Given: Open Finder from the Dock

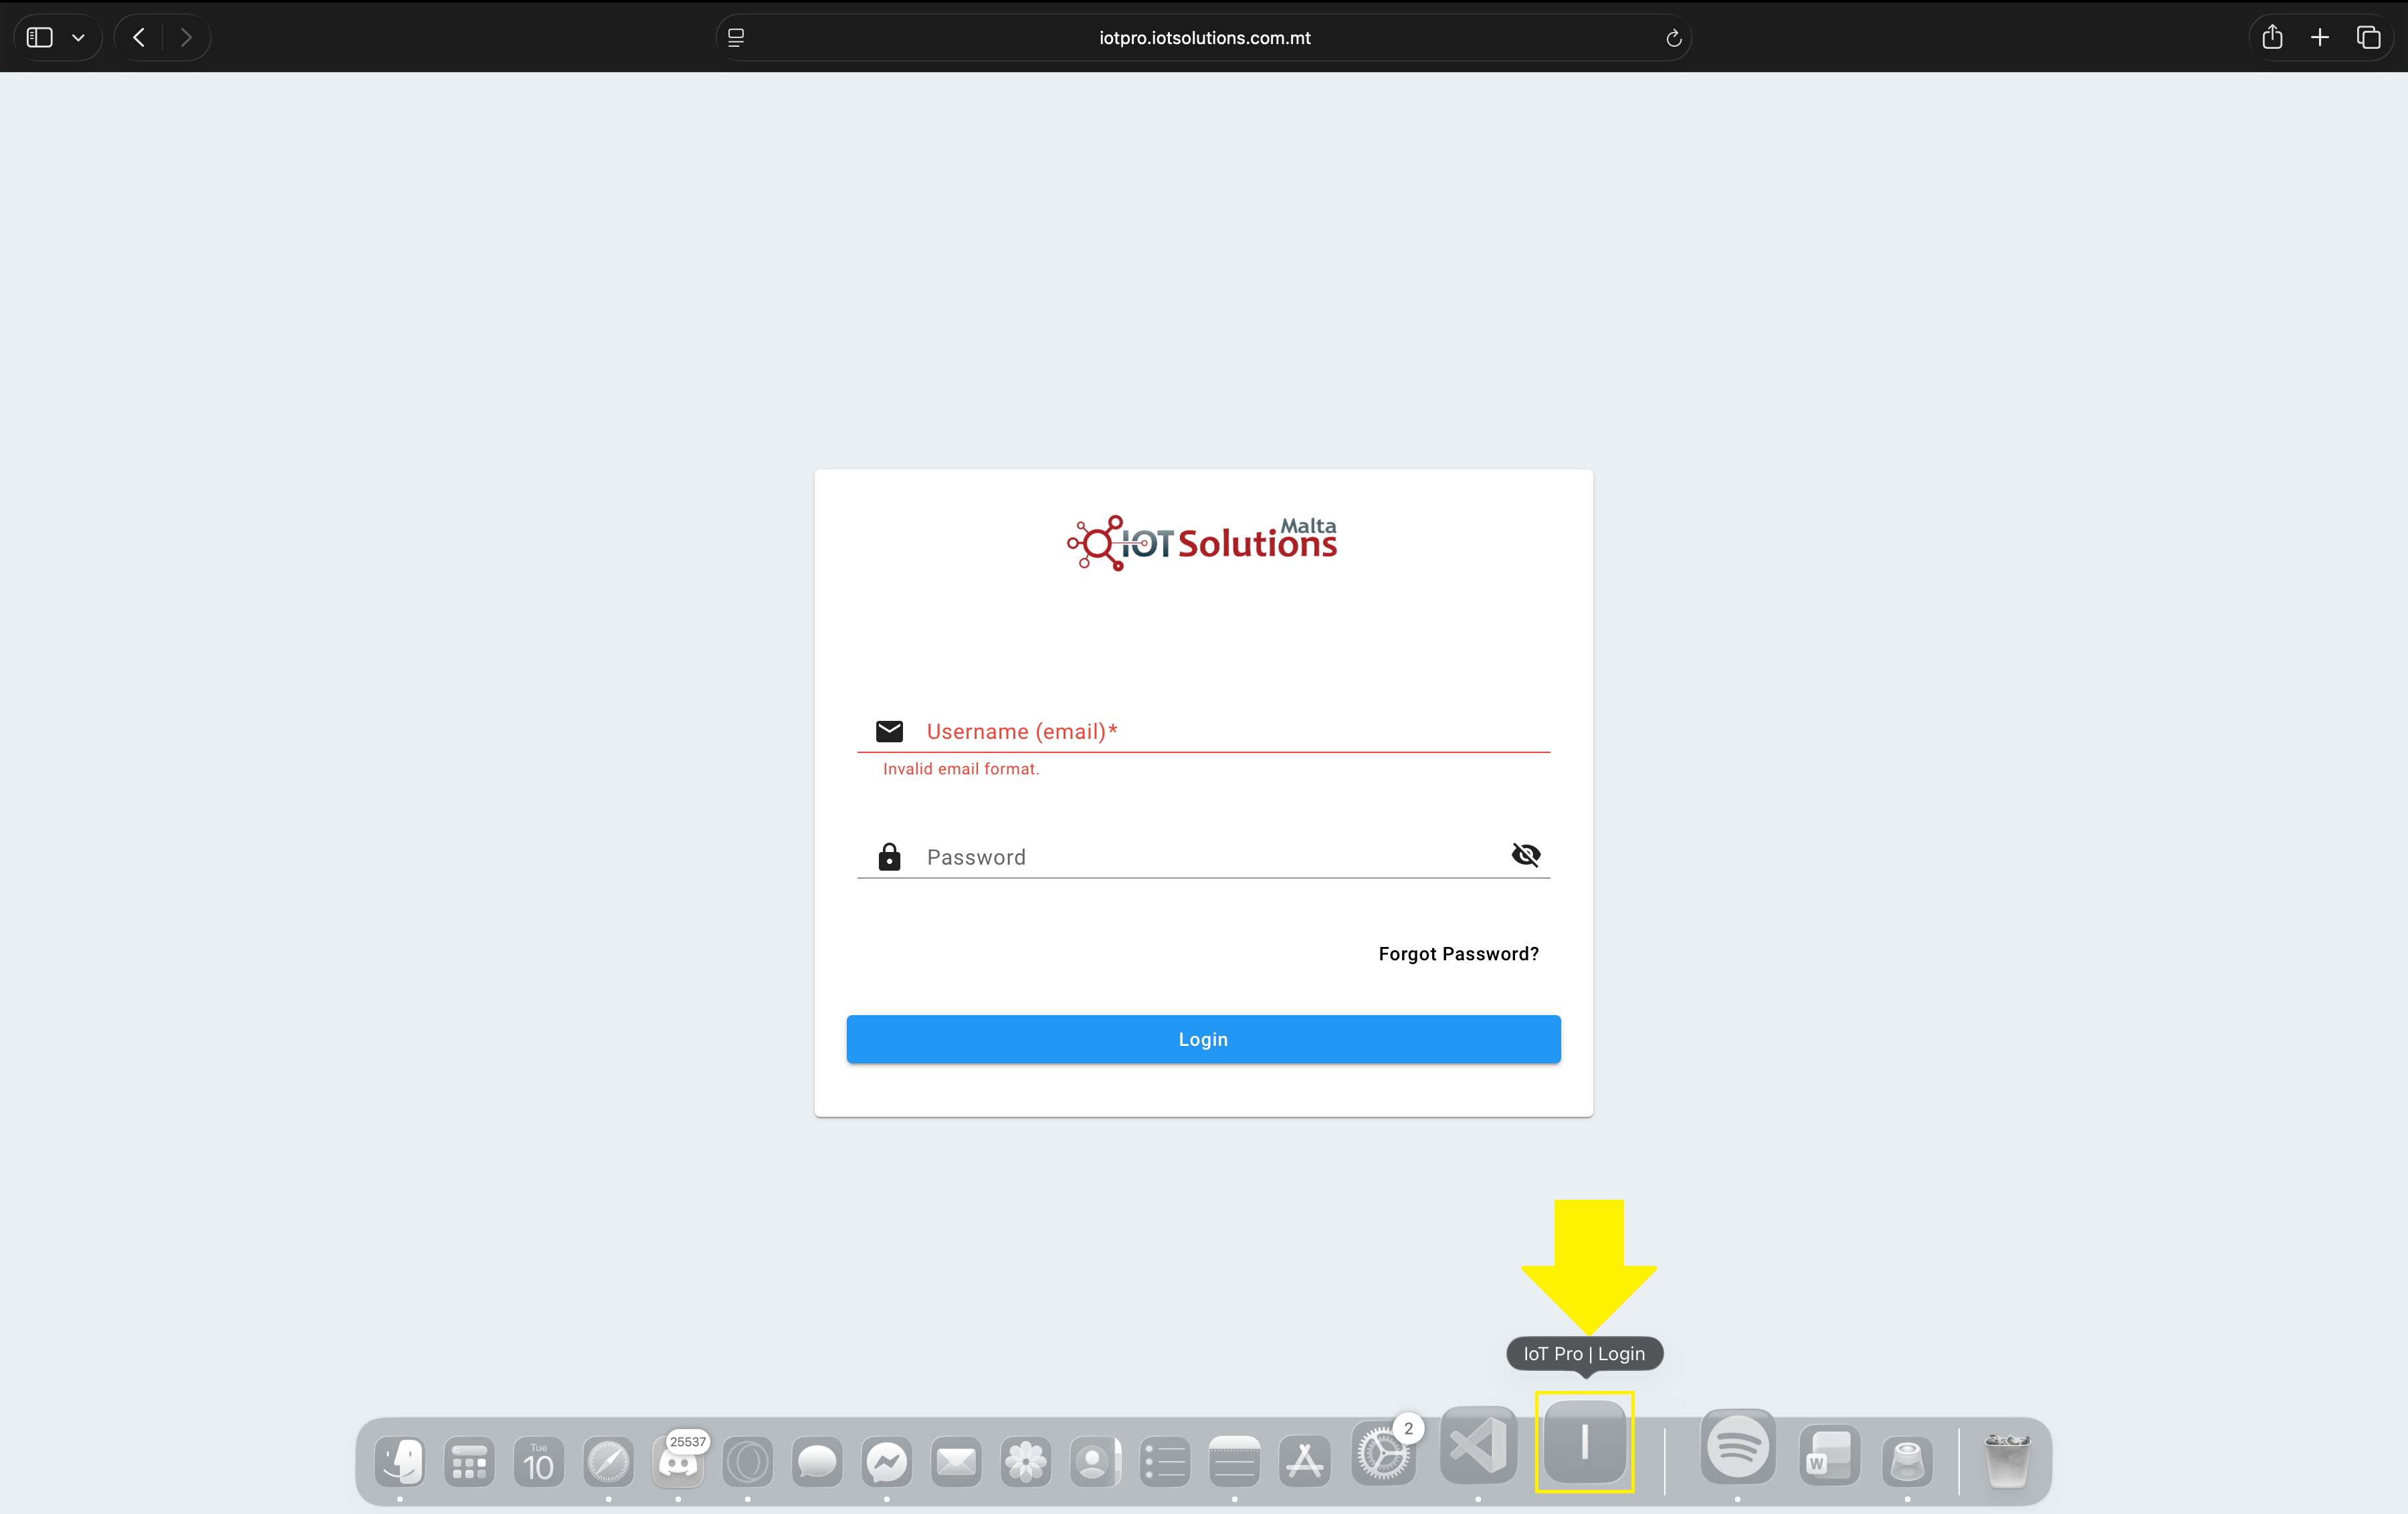Looking at the screenshot, I should [x=400, y=1462].
